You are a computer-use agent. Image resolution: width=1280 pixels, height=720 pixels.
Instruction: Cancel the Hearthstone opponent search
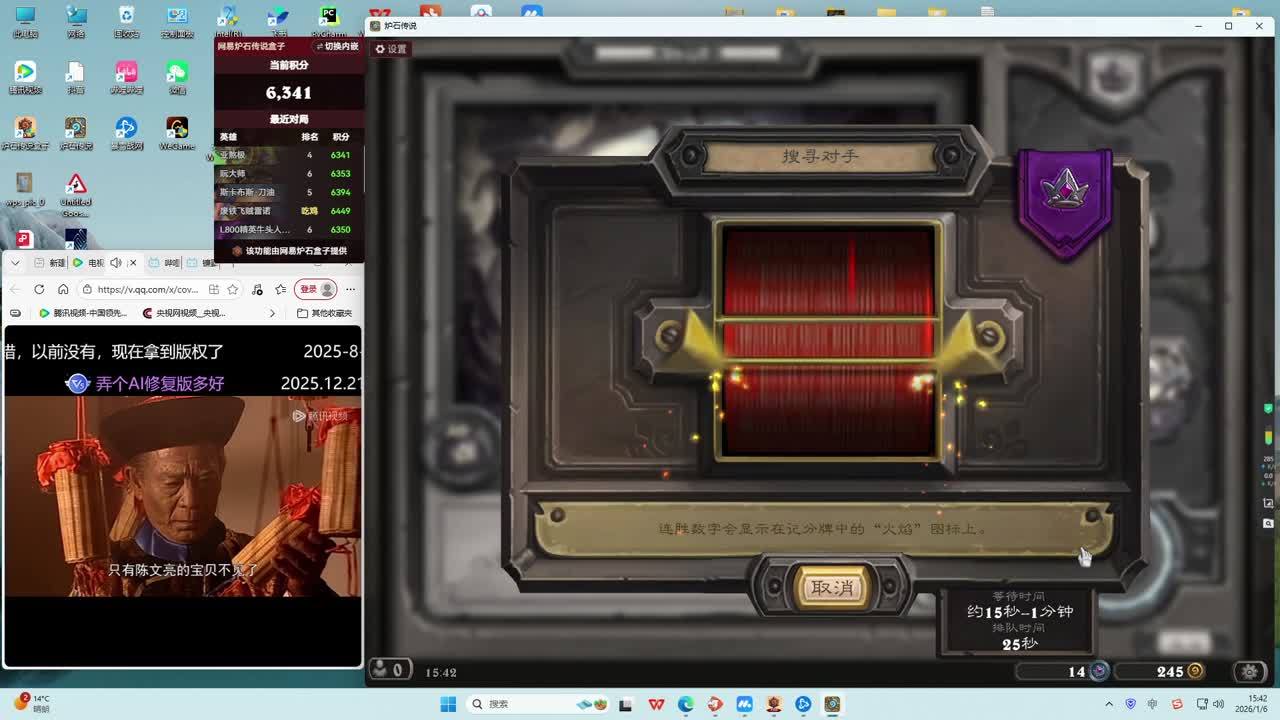(x=831, y=588)
